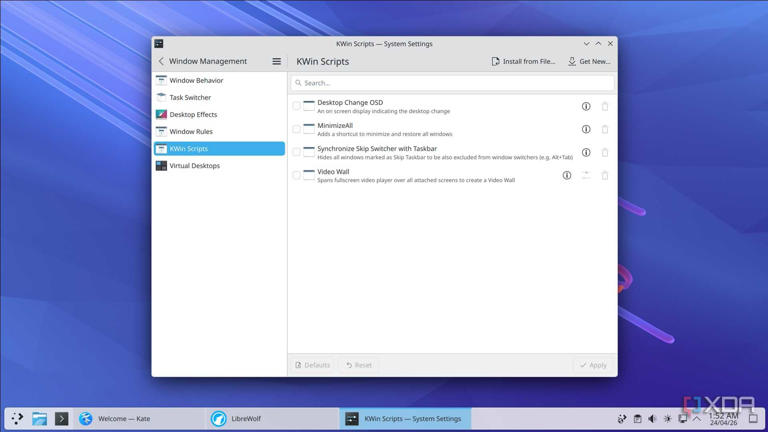Expand the hidden system tray icons arrow
Viewport: 768px width, 432px height.
(x=697, y=419)
